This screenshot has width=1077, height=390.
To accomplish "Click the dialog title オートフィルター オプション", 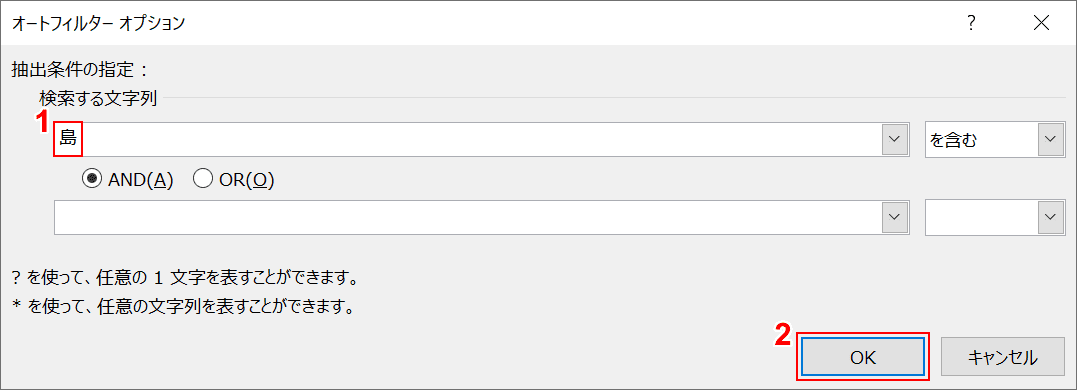I will [98, 23].
